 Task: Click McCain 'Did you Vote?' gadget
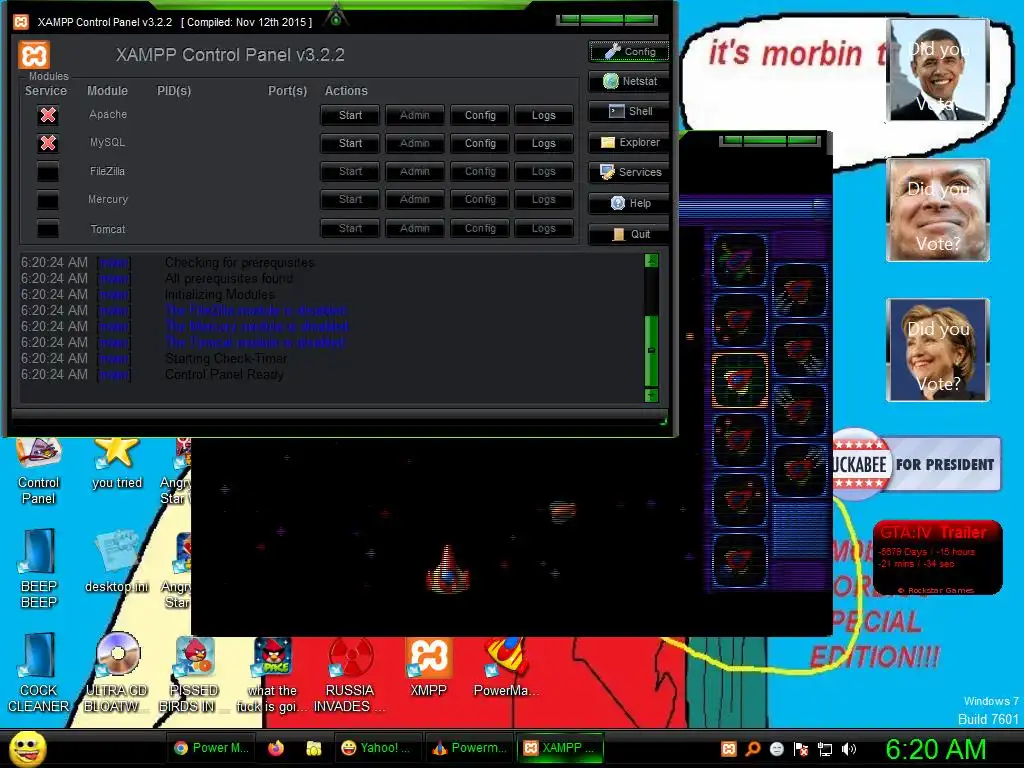(938, 210)
